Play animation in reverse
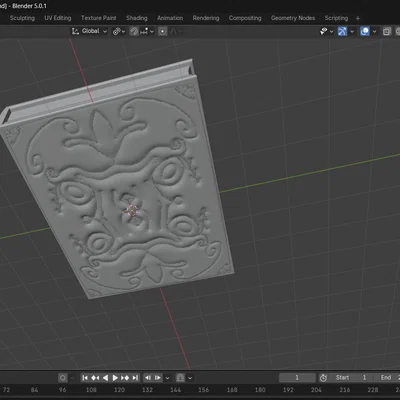 (105, 378)
